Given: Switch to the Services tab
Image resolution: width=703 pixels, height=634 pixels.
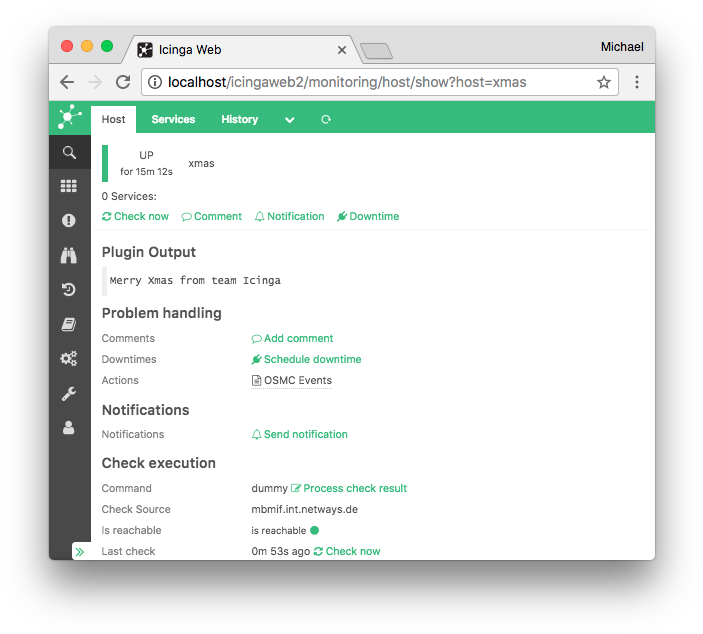Looking at the screenshot, I should [173, 119].
